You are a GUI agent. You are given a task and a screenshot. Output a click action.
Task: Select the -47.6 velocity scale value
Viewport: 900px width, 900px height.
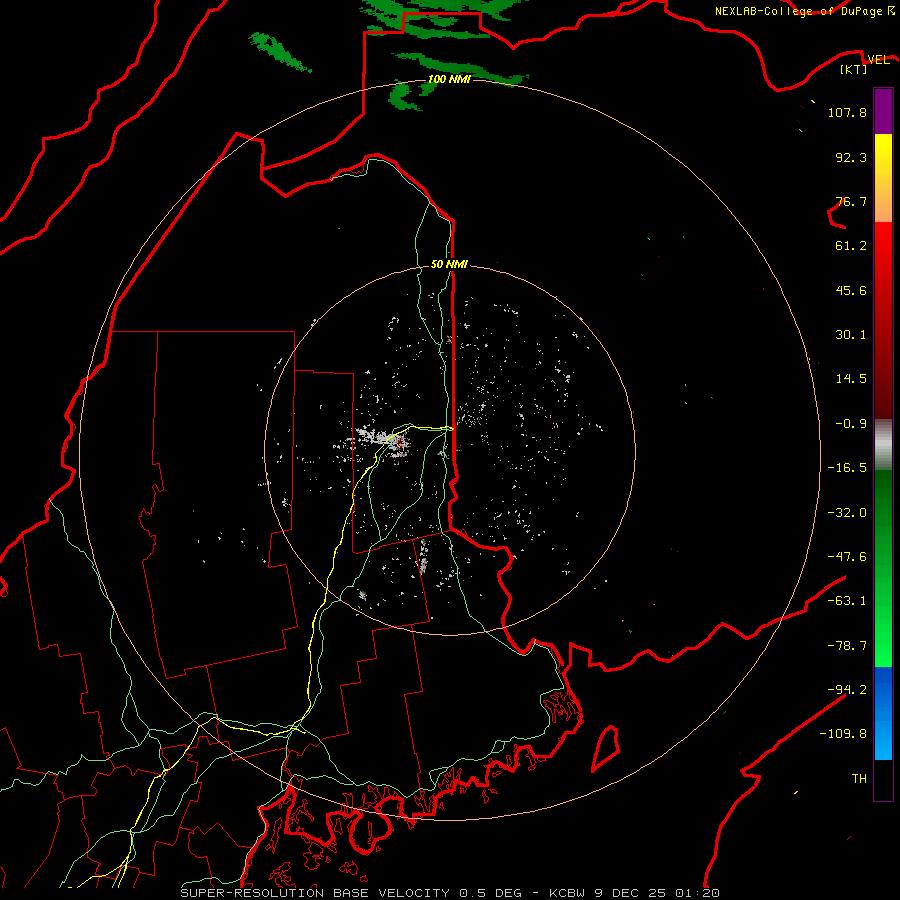click(847, 557)
